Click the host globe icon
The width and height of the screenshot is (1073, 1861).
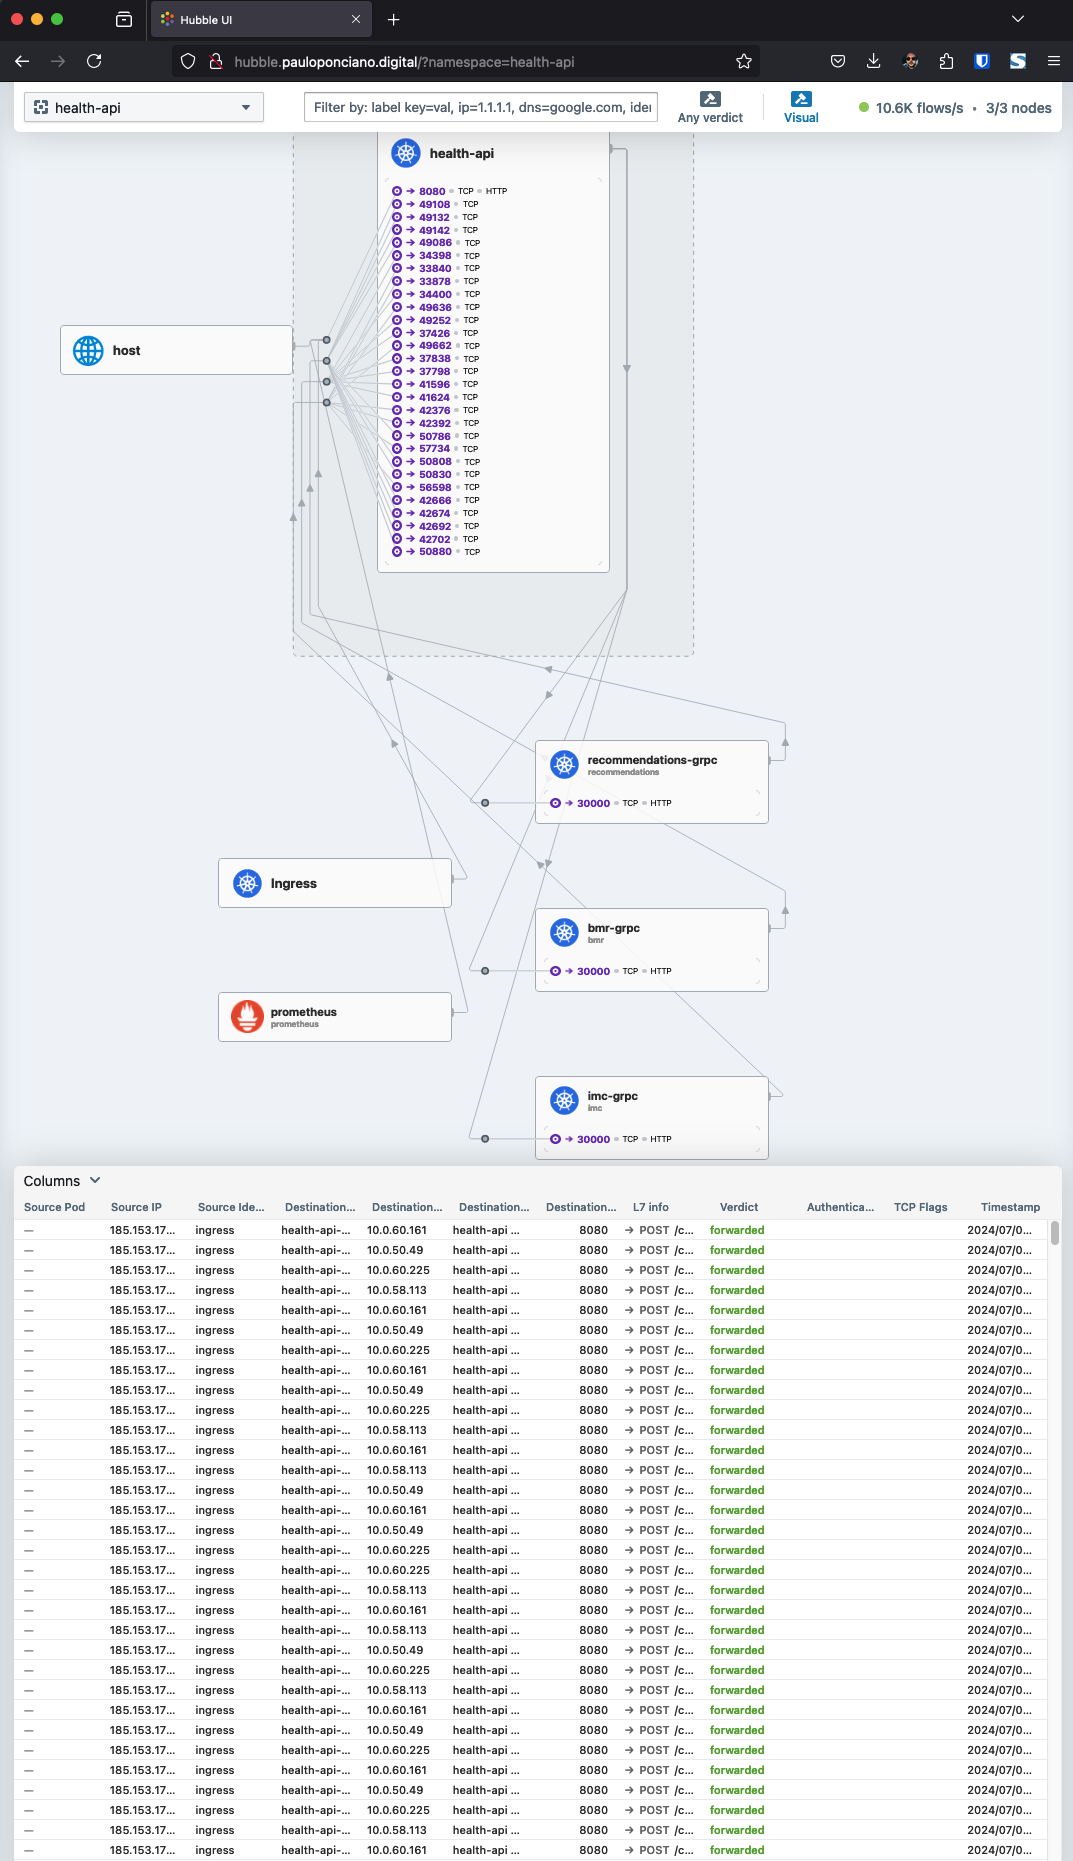pos(88,350)
